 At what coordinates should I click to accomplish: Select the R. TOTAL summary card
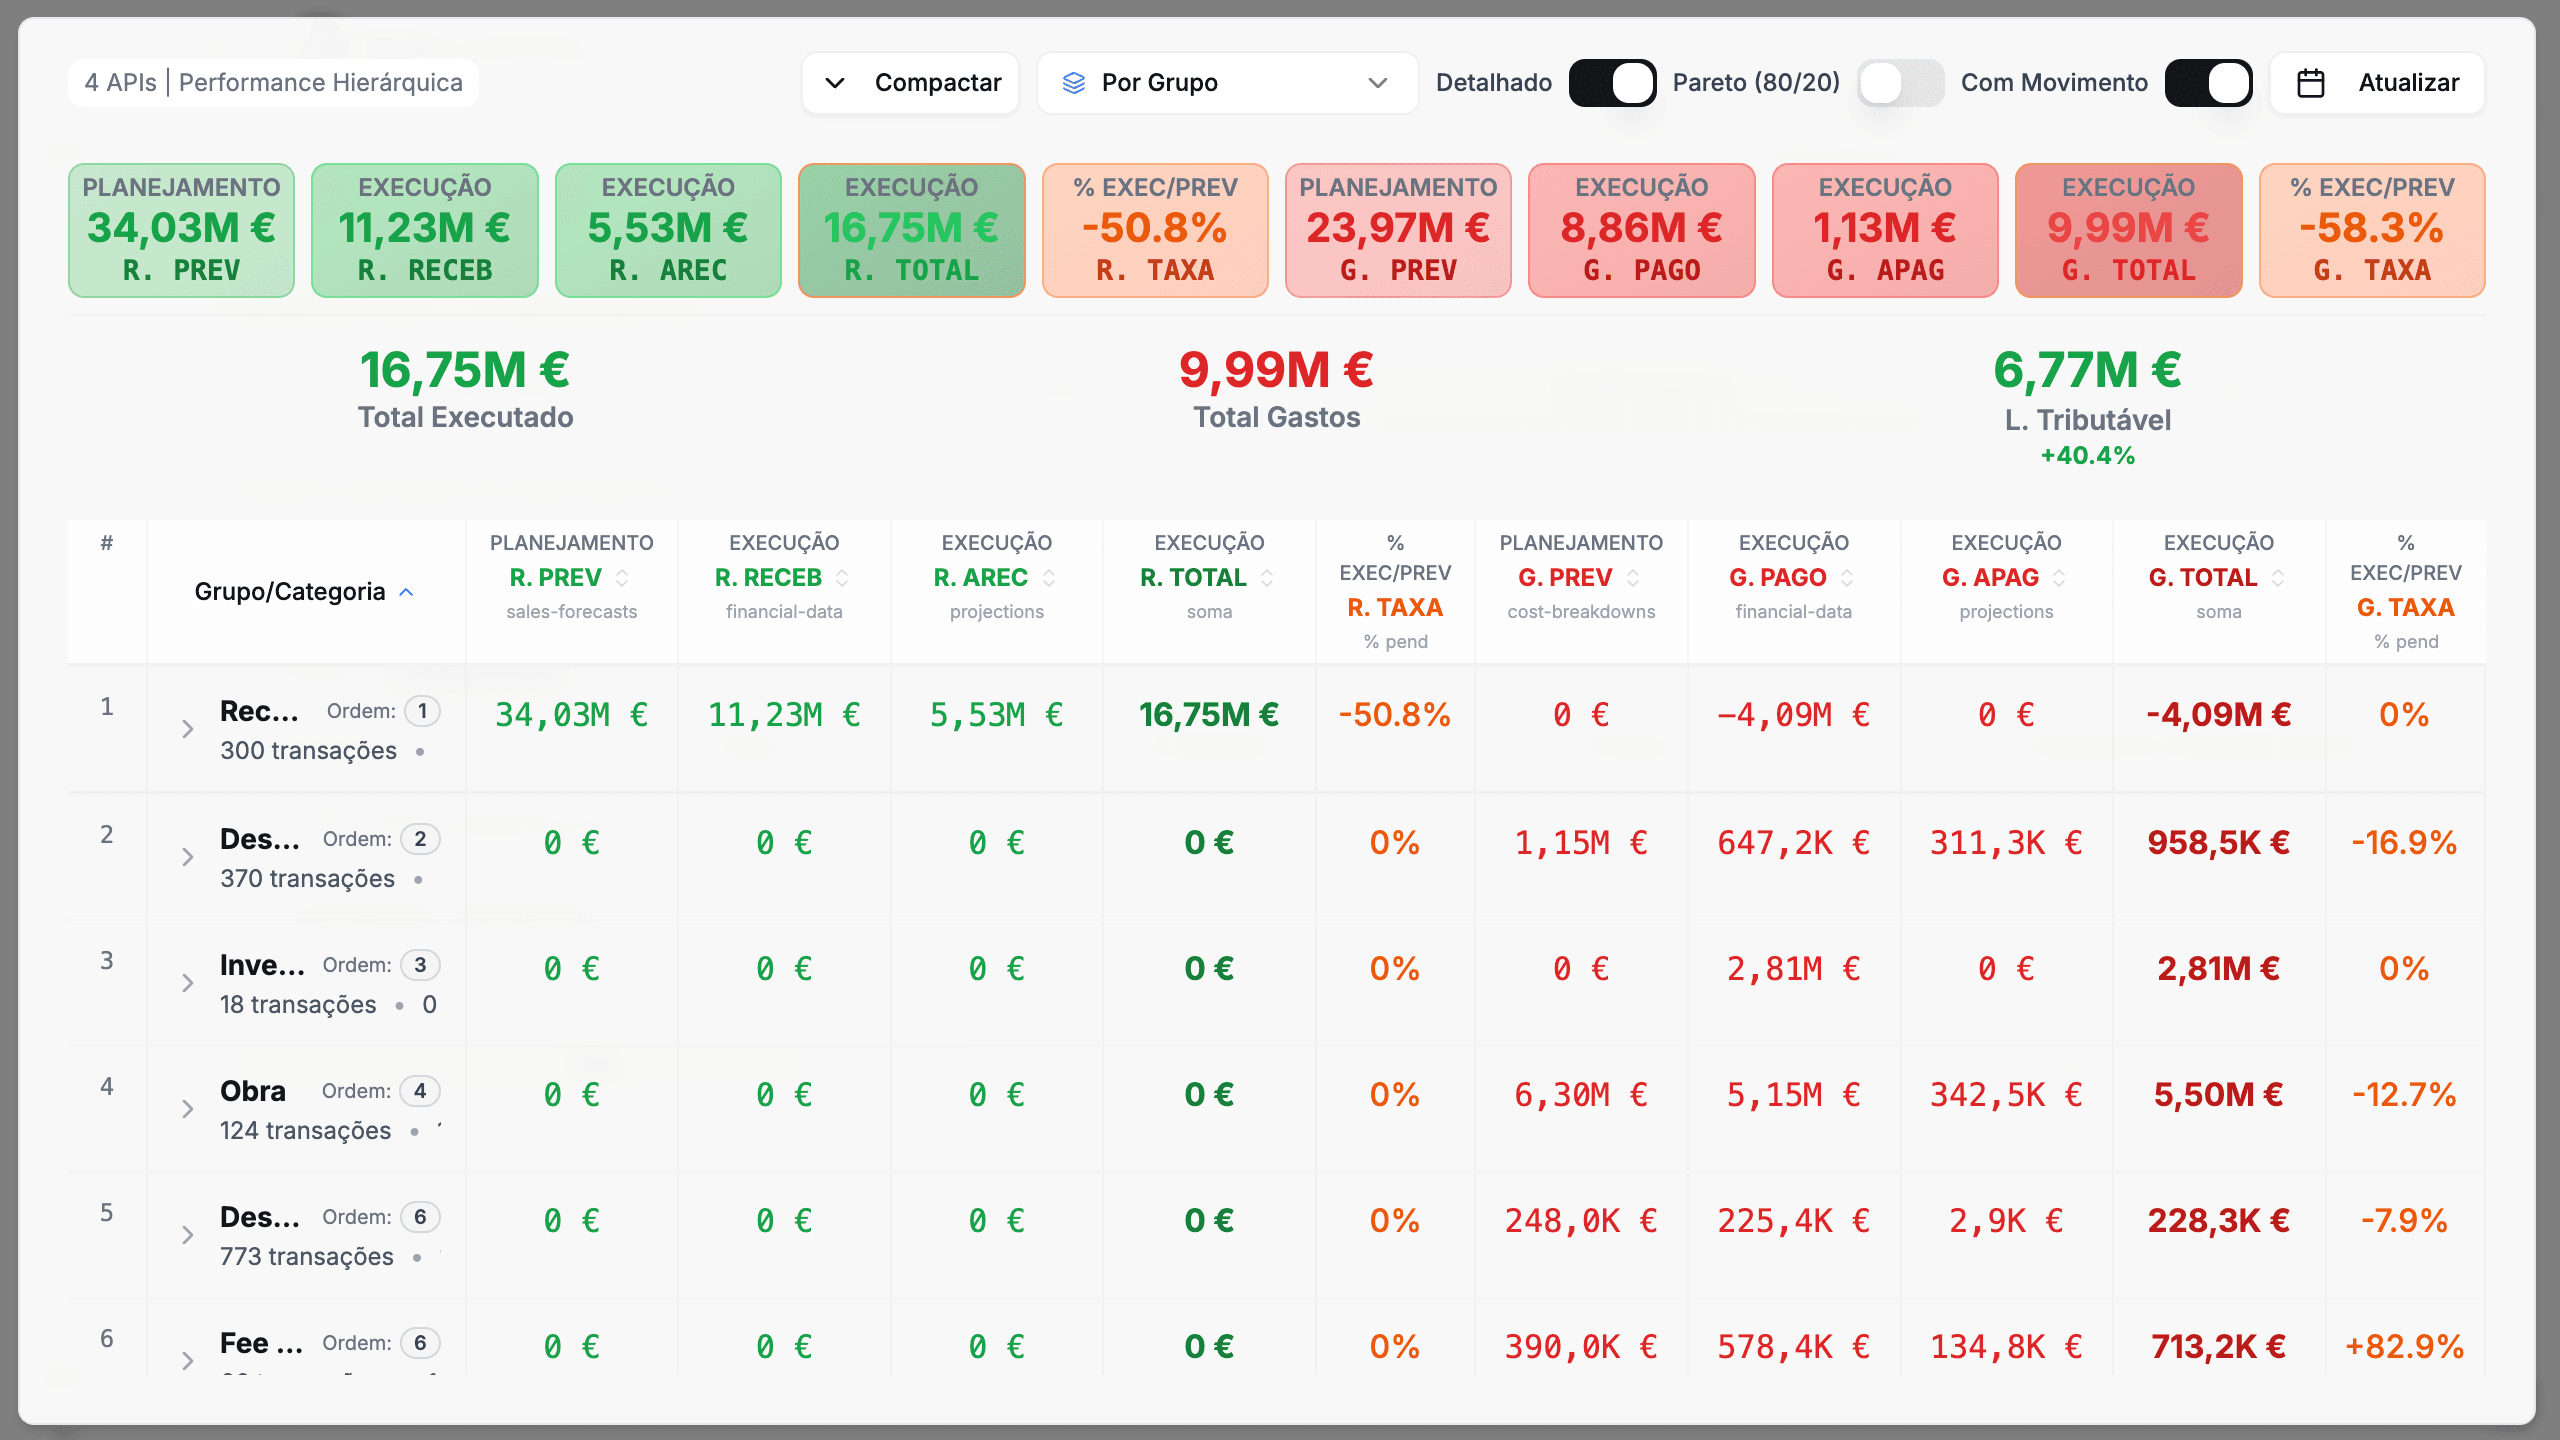tap(911, 230)
